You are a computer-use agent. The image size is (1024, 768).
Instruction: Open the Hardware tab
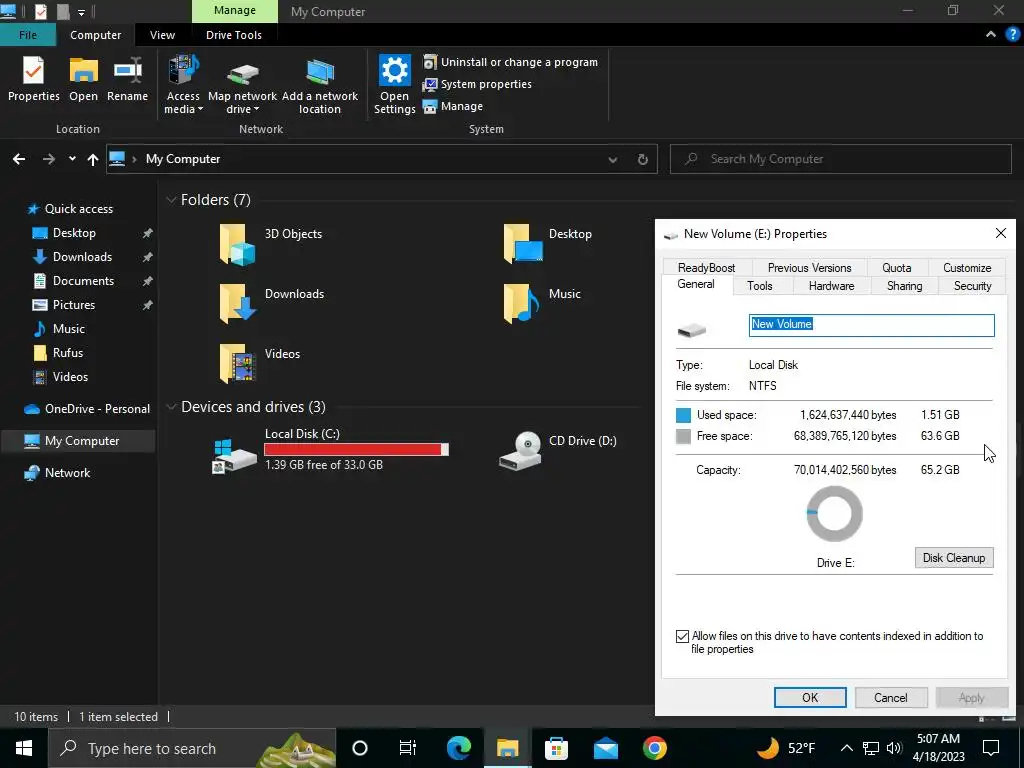(831, 286)
